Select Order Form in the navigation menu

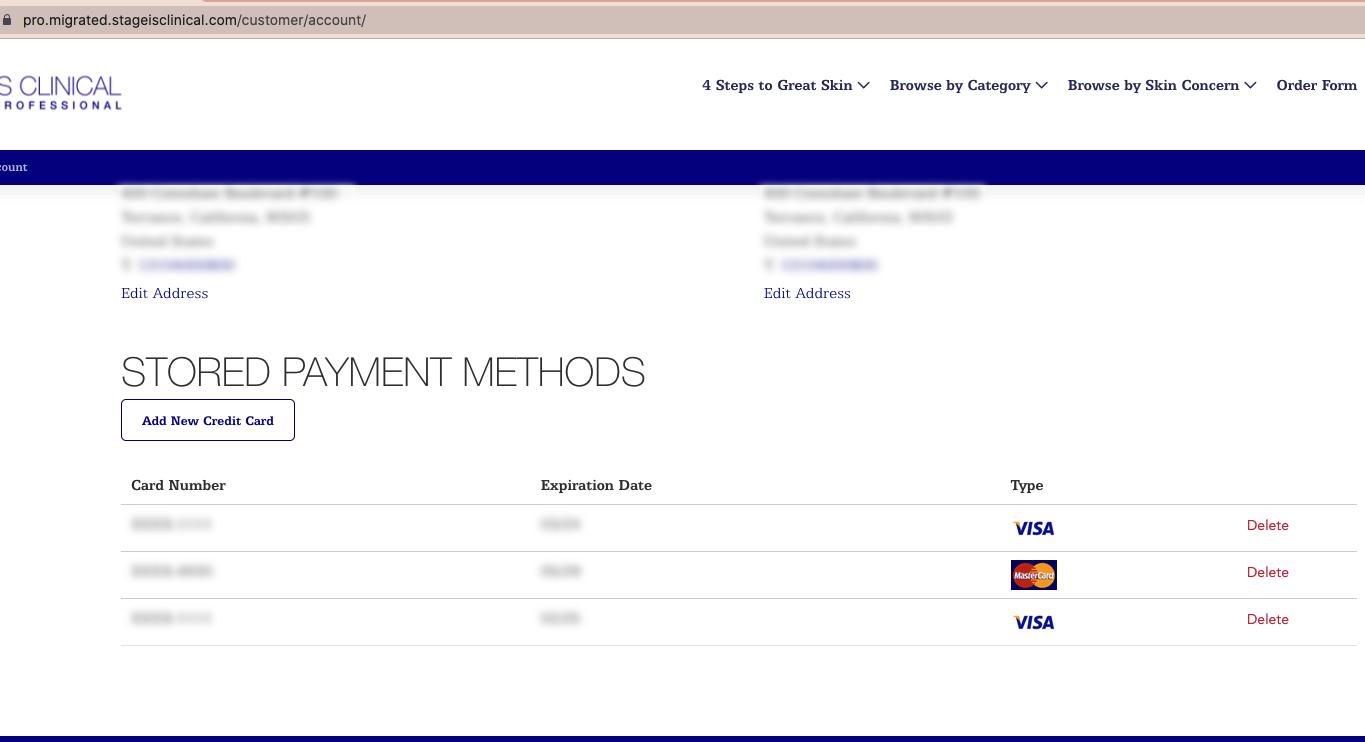coord(1316,85)
